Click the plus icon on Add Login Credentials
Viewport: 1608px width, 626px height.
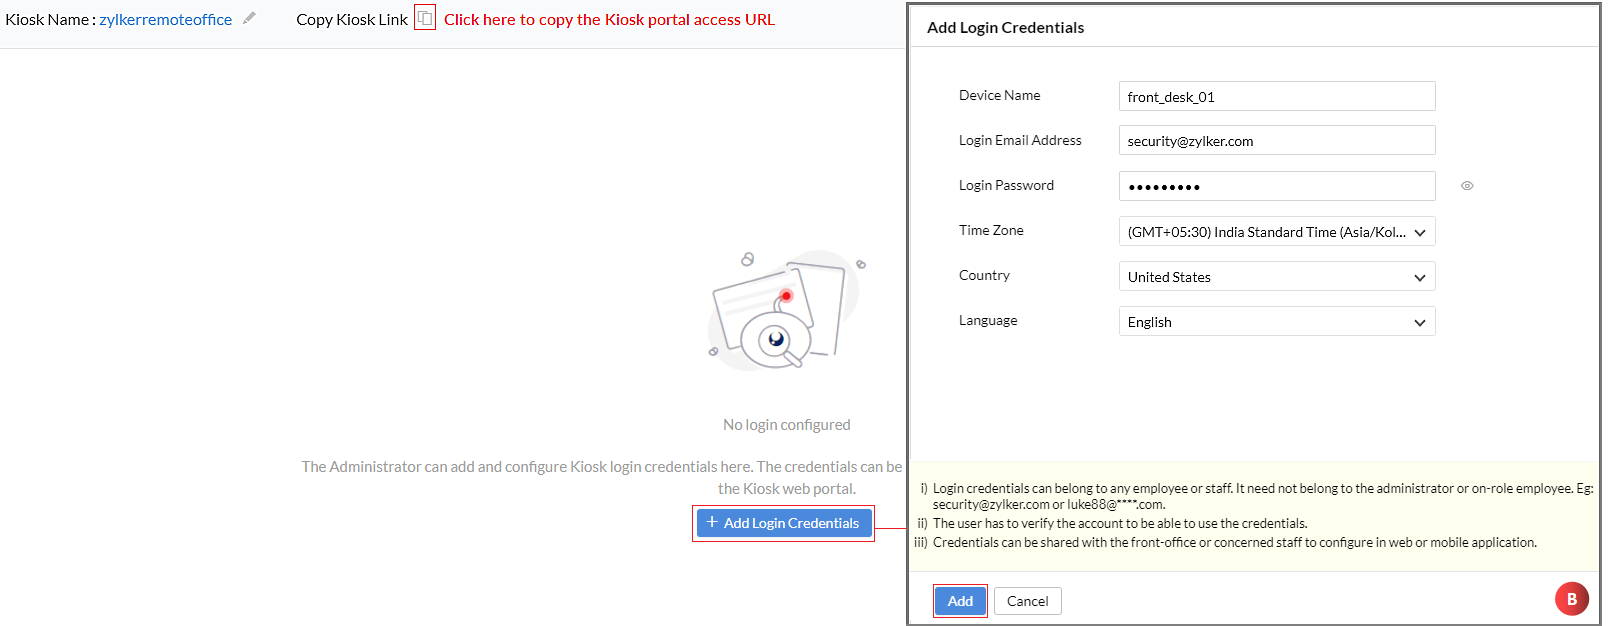coord(712,522)
